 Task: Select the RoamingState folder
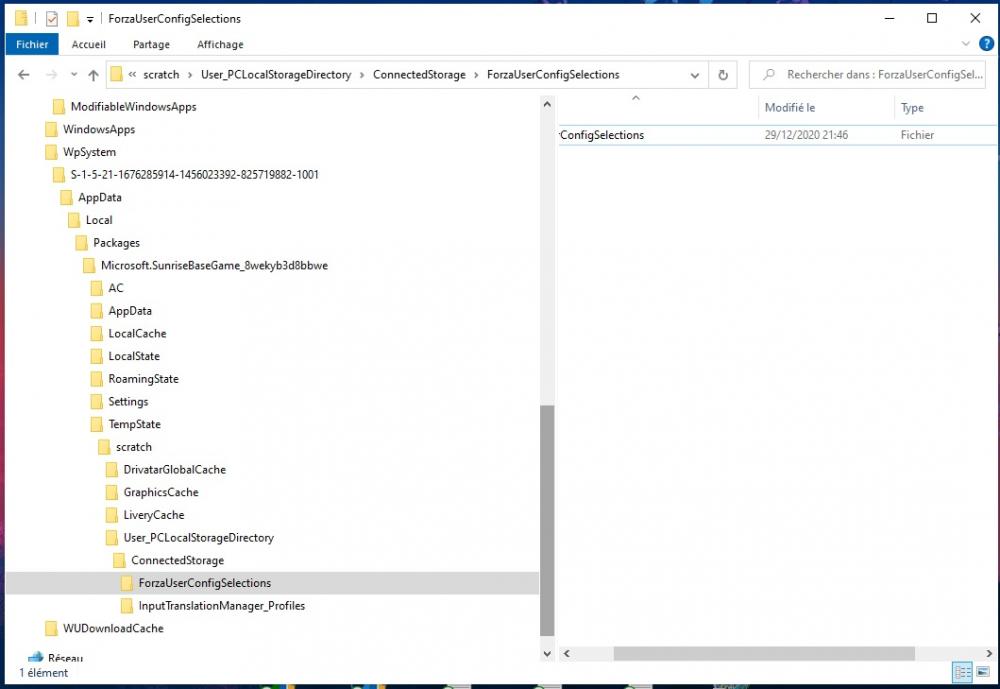click(143, 379)
